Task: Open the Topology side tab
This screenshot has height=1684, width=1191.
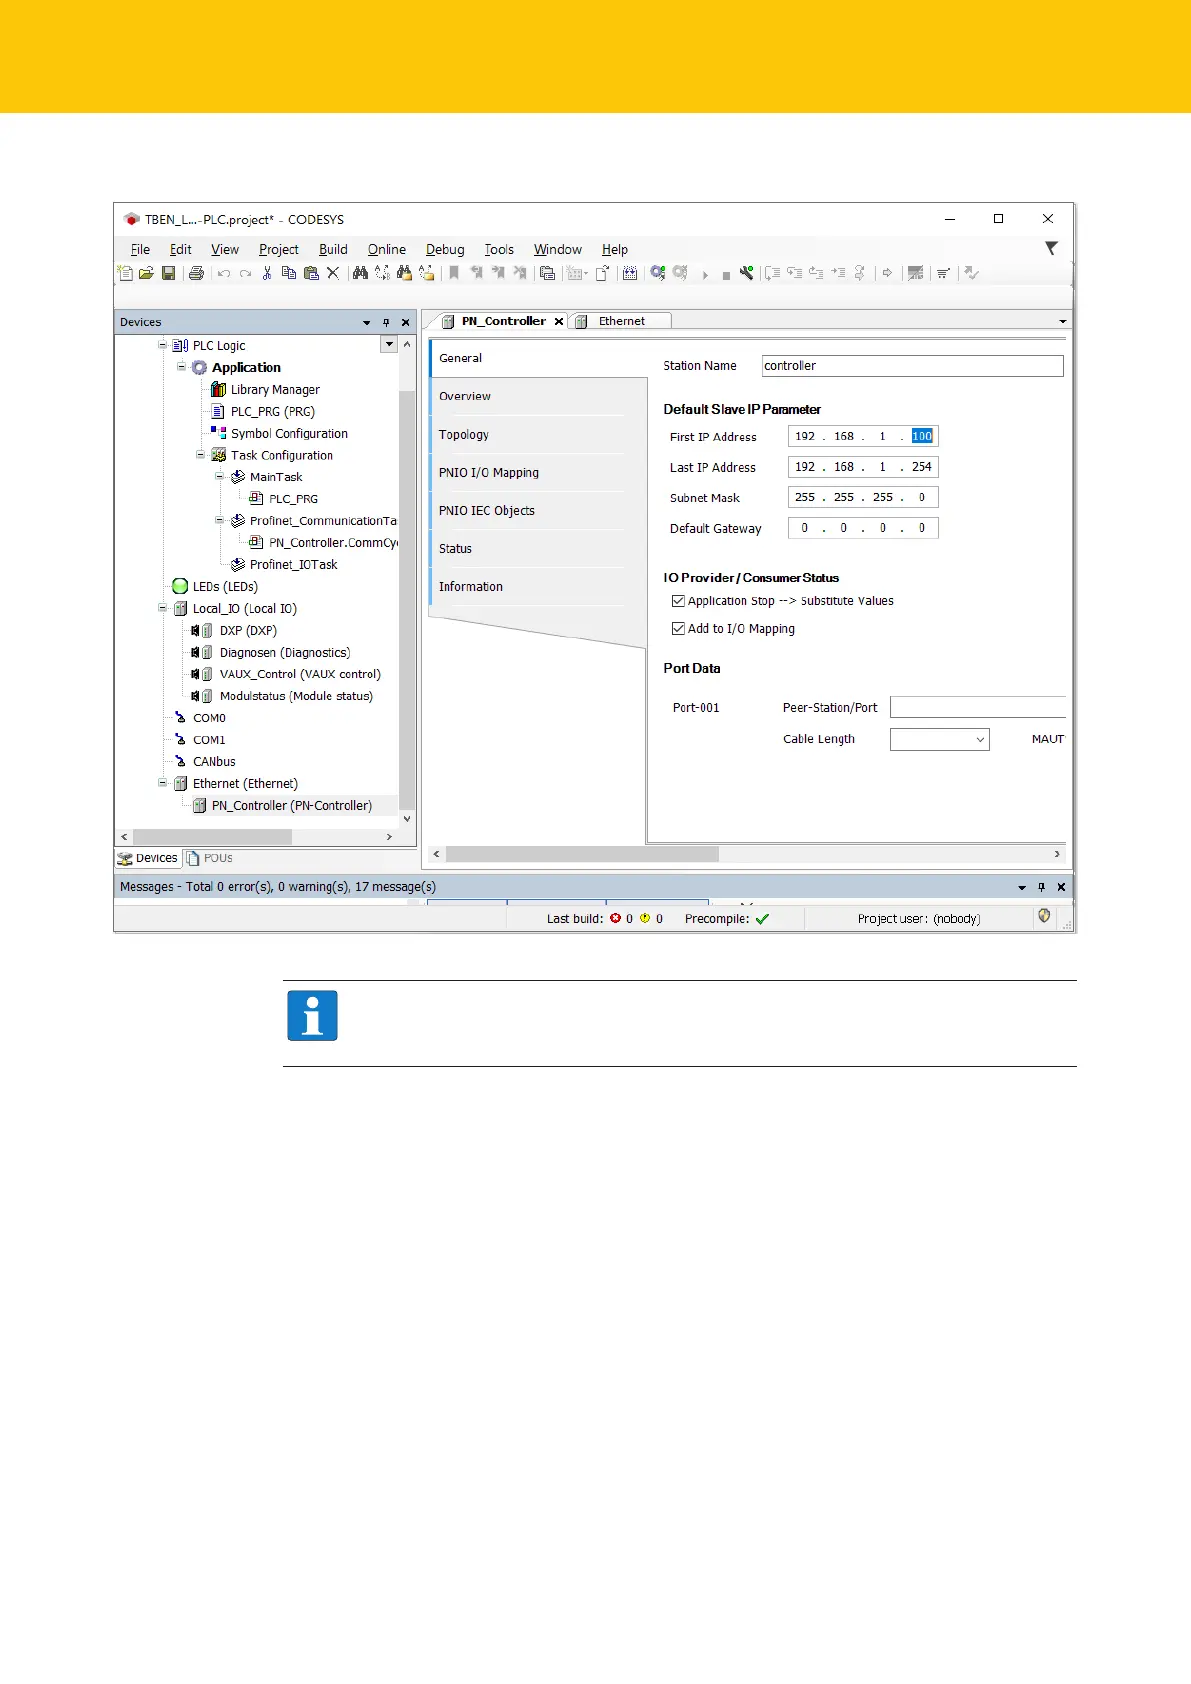Action: tap(463, 435)
